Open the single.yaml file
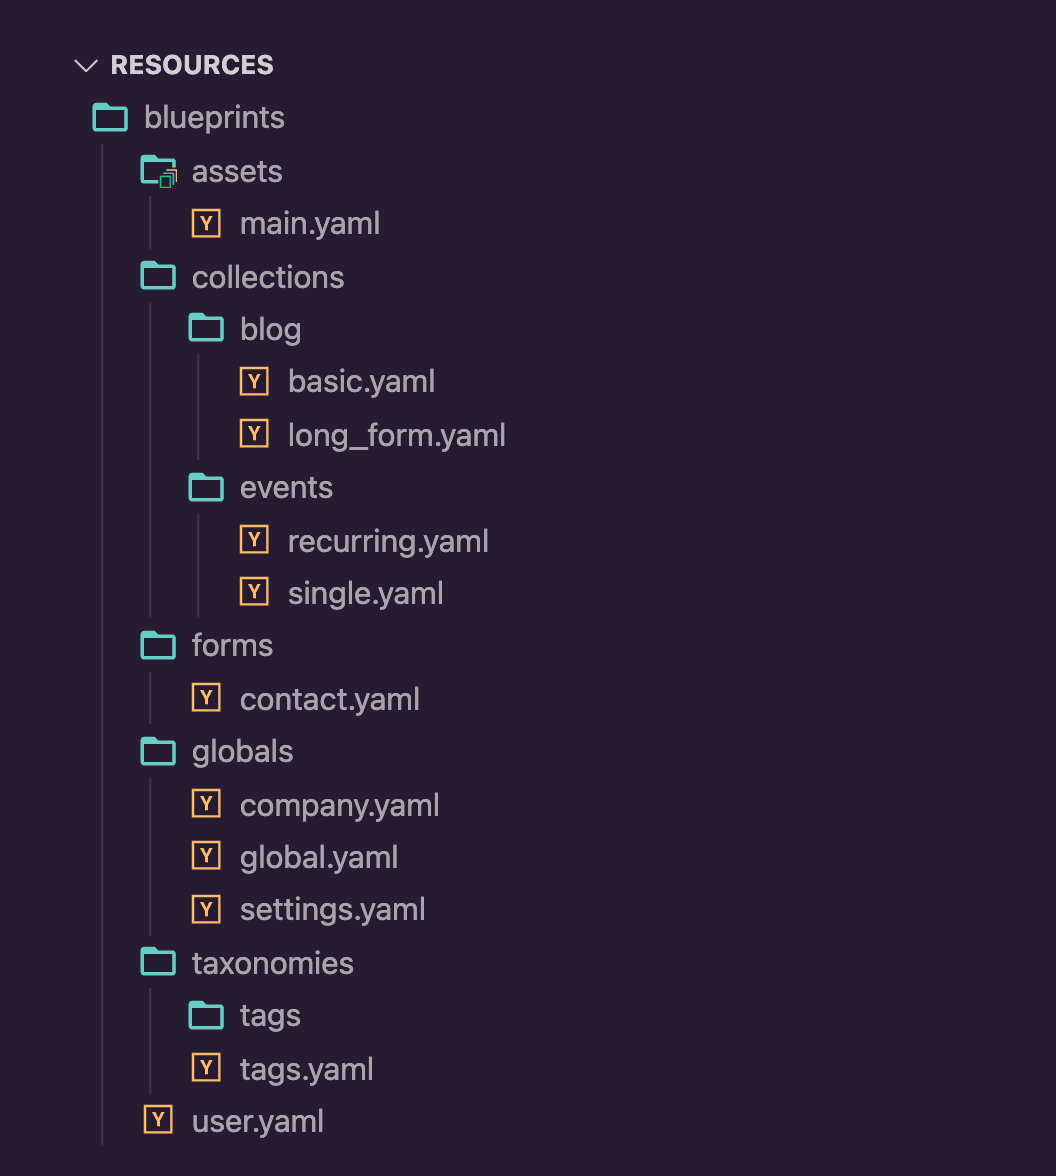Image resolution: width=1056 pixels, height=1176 pixels. point(365,592)
